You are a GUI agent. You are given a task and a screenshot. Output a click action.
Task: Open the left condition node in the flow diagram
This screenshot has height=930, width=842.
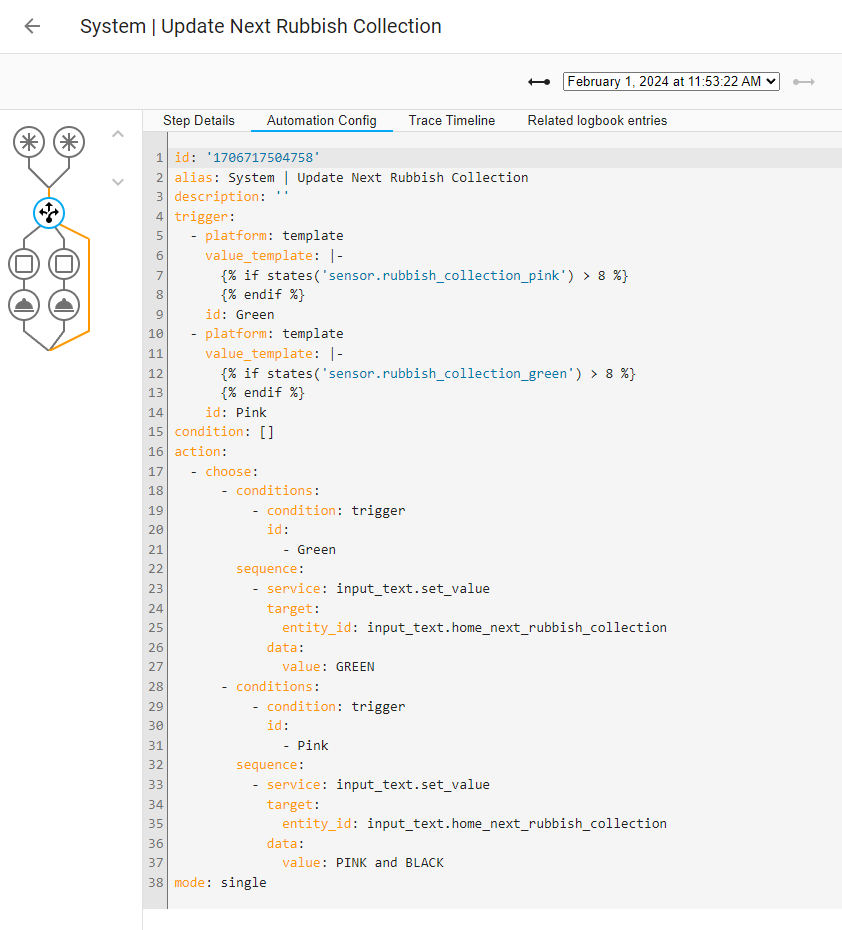pyautogui.click(x=26, y=264)
